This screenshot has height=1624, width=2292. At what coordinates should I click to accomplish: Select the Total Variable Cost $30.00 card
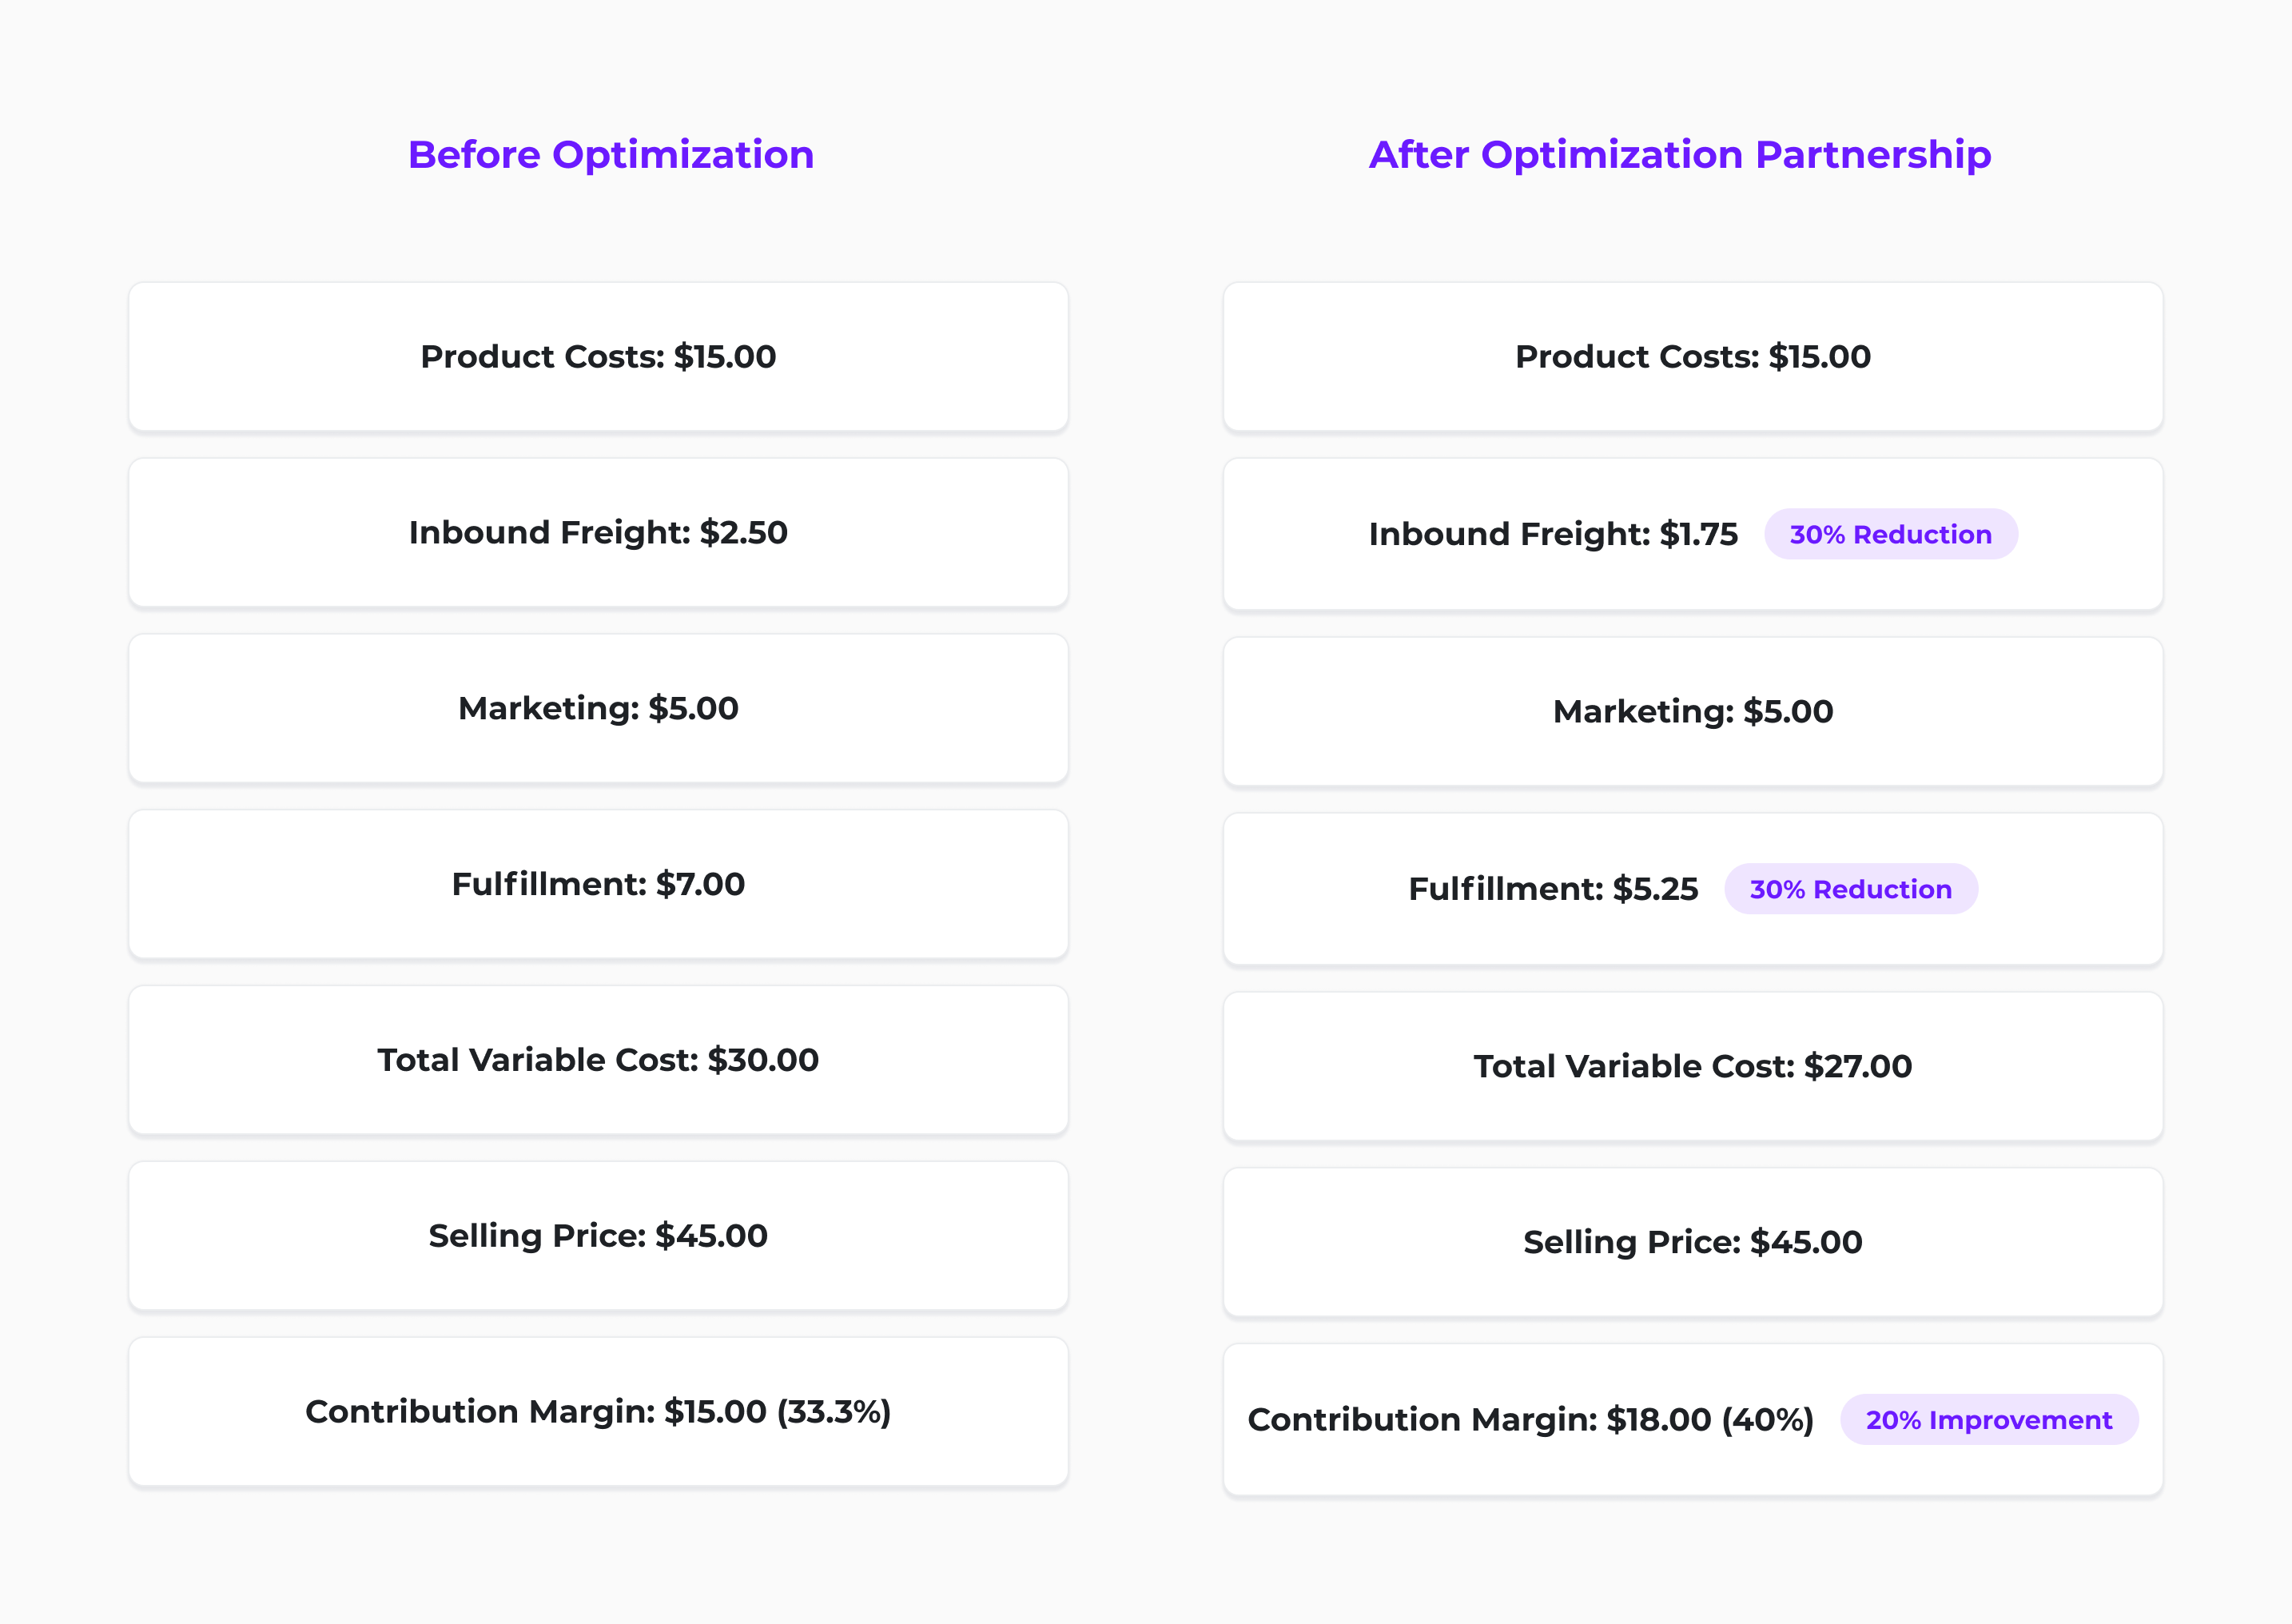tap(598, 1060)
